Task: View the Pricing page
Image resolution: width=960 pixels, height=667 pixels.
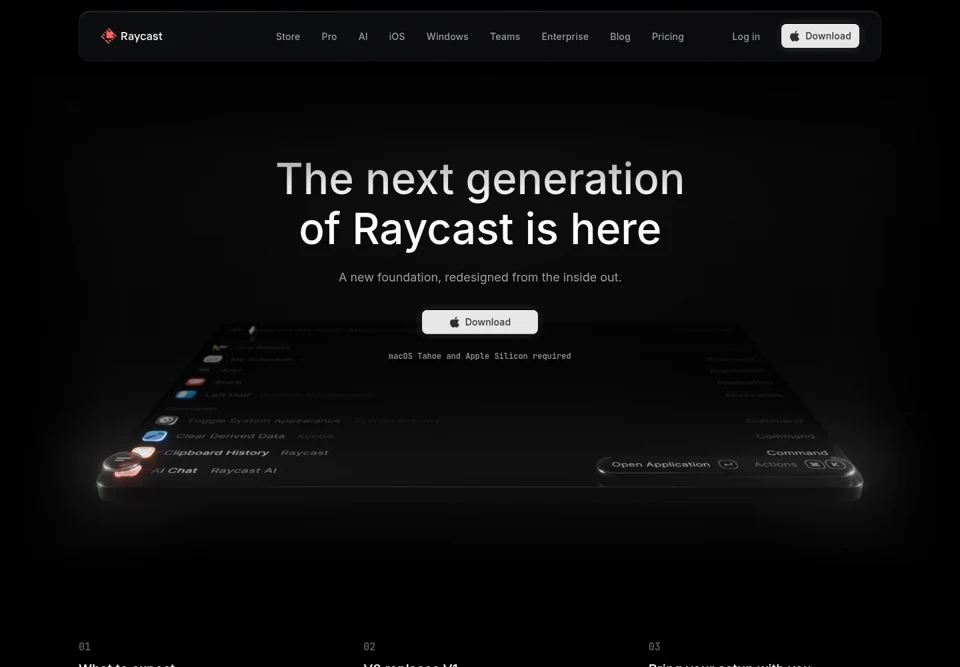Action: [x=667, y=37]
